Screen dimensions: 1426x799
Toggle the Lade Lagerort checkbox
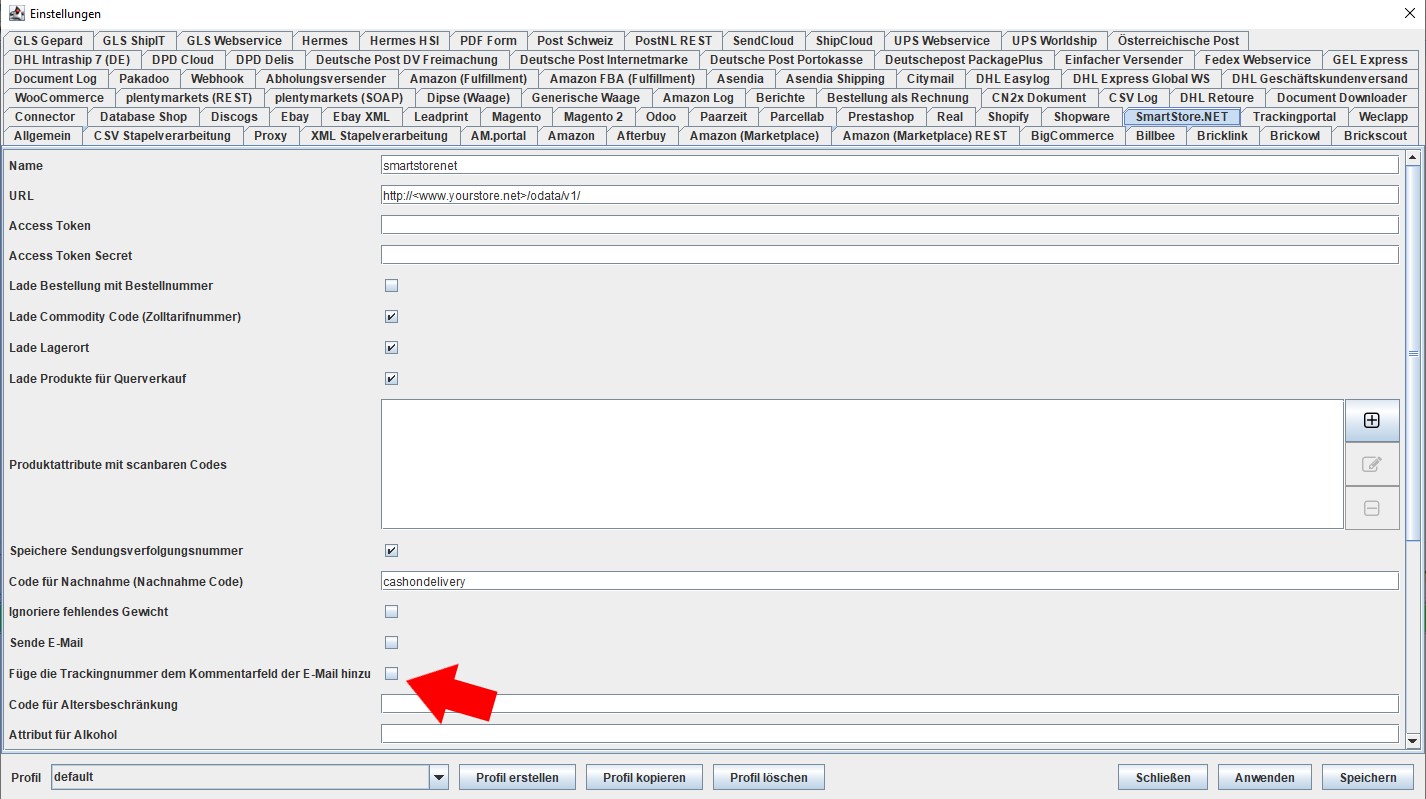tap(391, 348)
